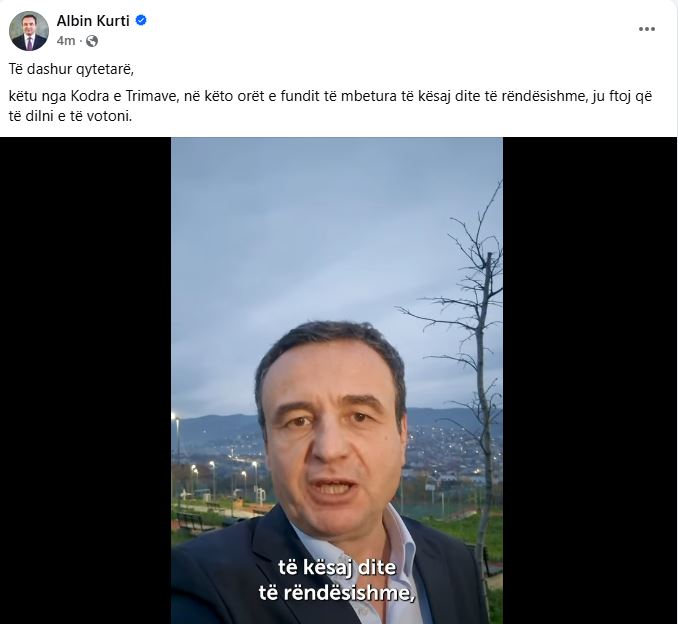Click the right black bar beside the video
This screenshot has height=624, width=678.
[x=590, y=381]
